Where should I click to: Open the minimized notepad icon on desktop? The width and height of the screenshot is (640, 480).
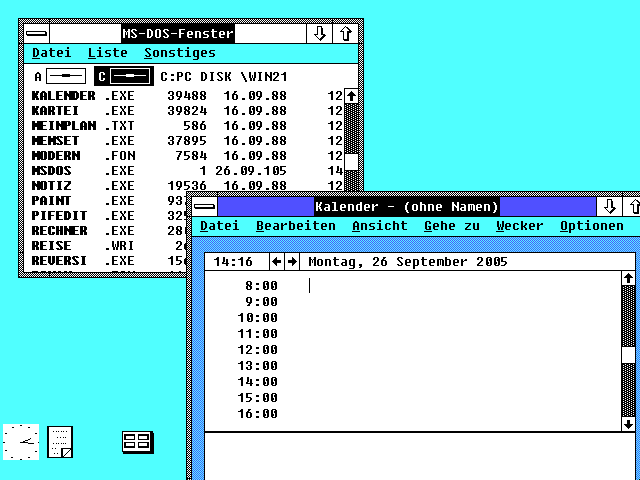[60, 442]
